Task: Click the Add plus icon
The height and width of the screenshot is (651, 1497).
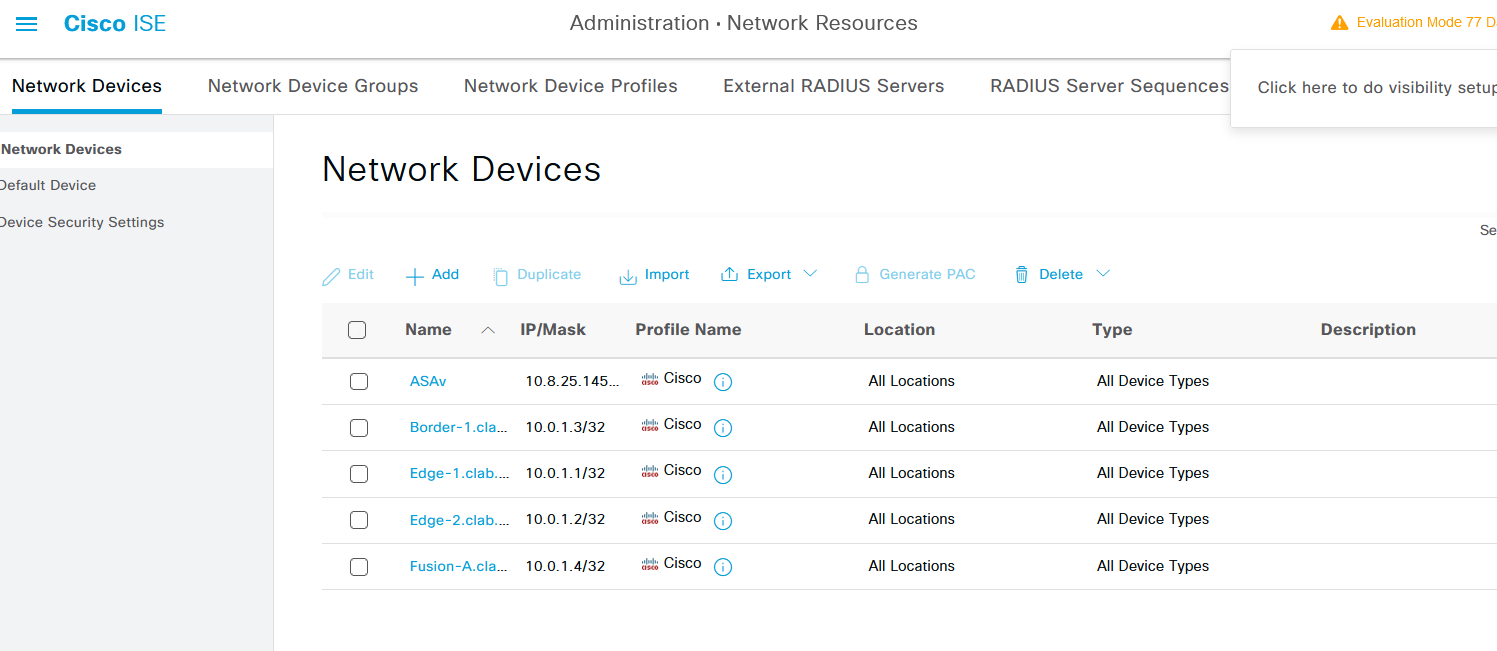Action: click(x=415, y=276)
